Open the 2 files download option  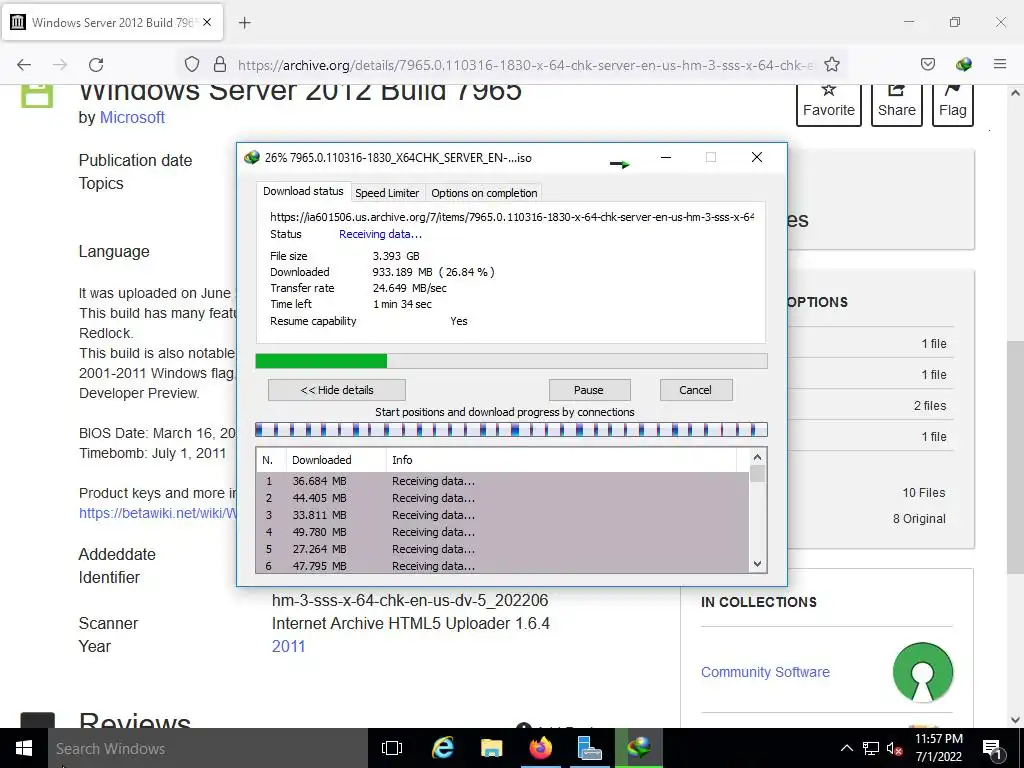click(x=930, y=406)
